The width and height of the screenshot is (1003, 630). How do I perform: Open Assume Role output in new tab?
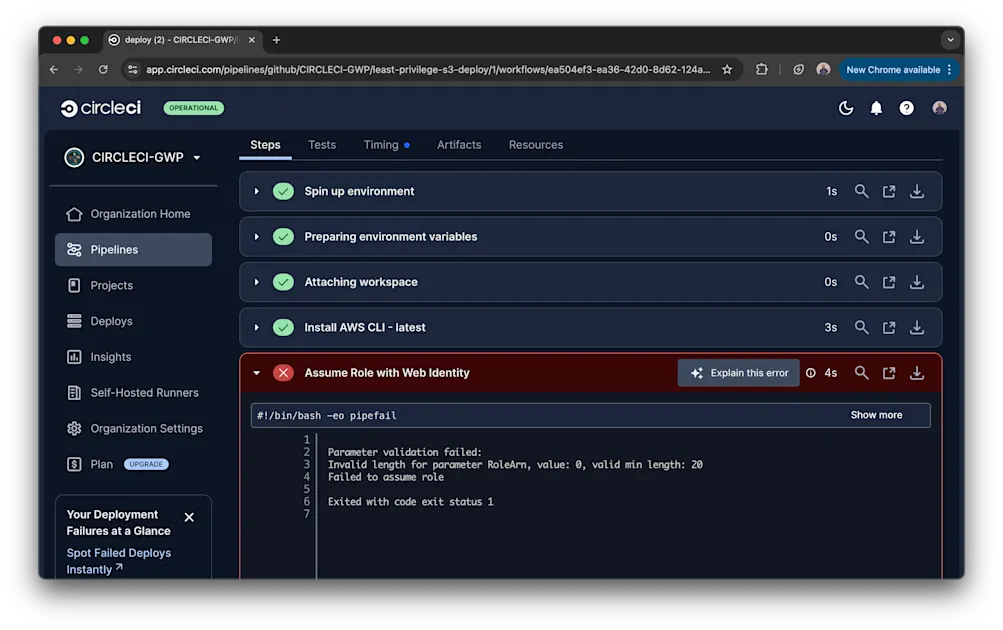889,373
